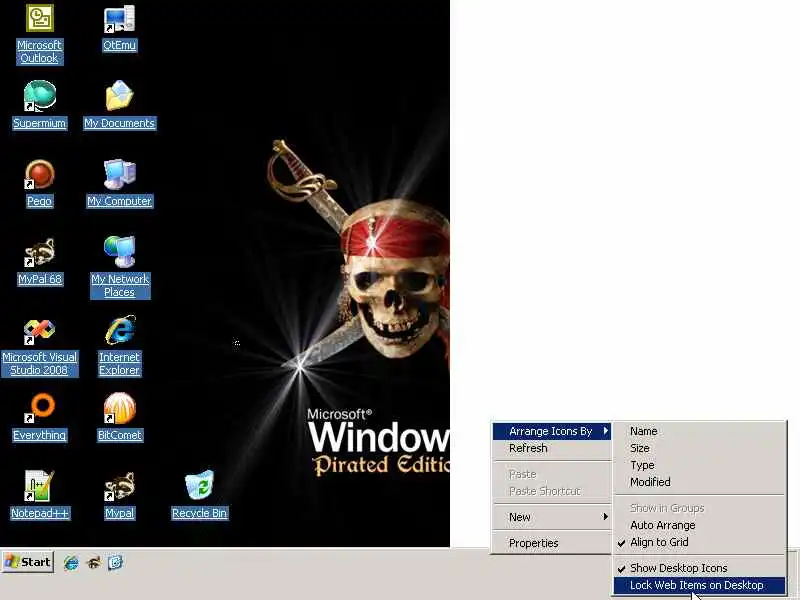Arrange desktop icons by Type
Image resolution: width=800 pixels, height=600 pixels.
699,465
